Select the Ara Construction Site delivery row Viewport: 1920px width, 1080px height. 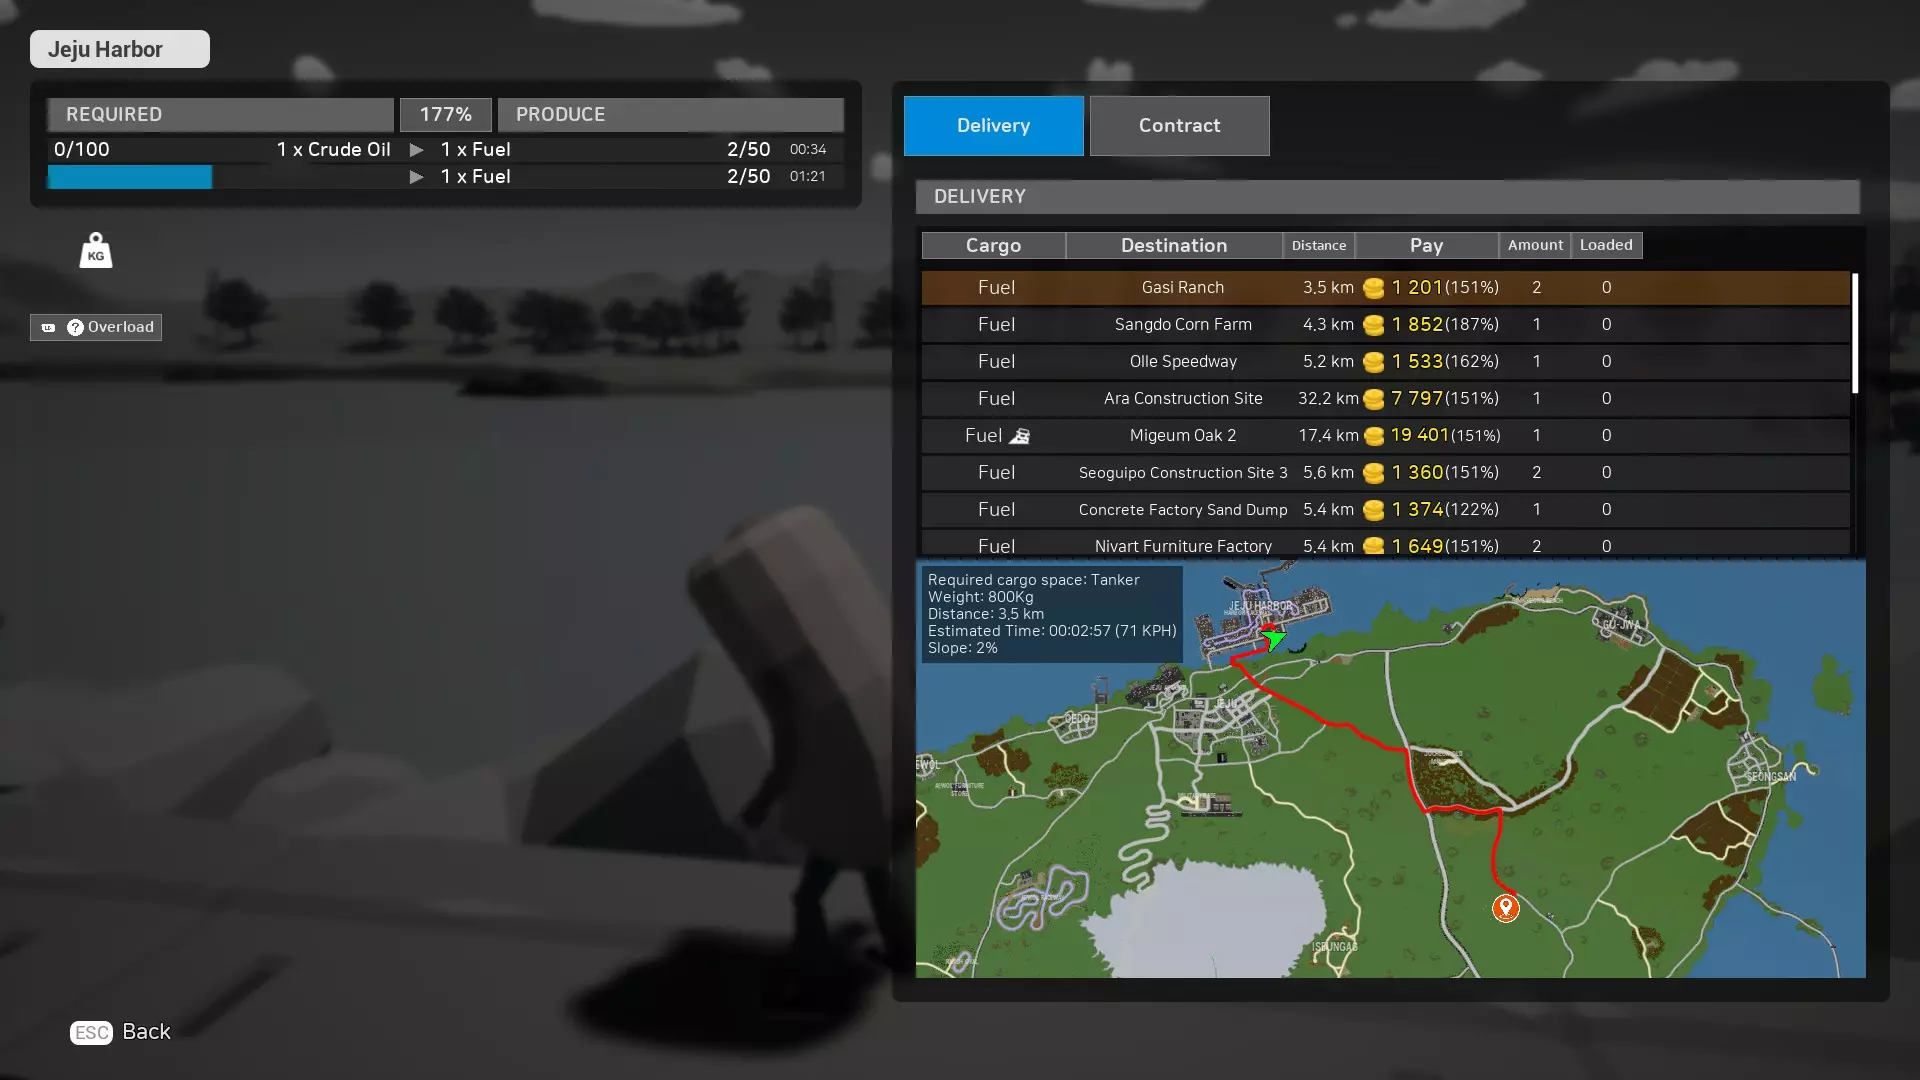(x=1183, y=398)
